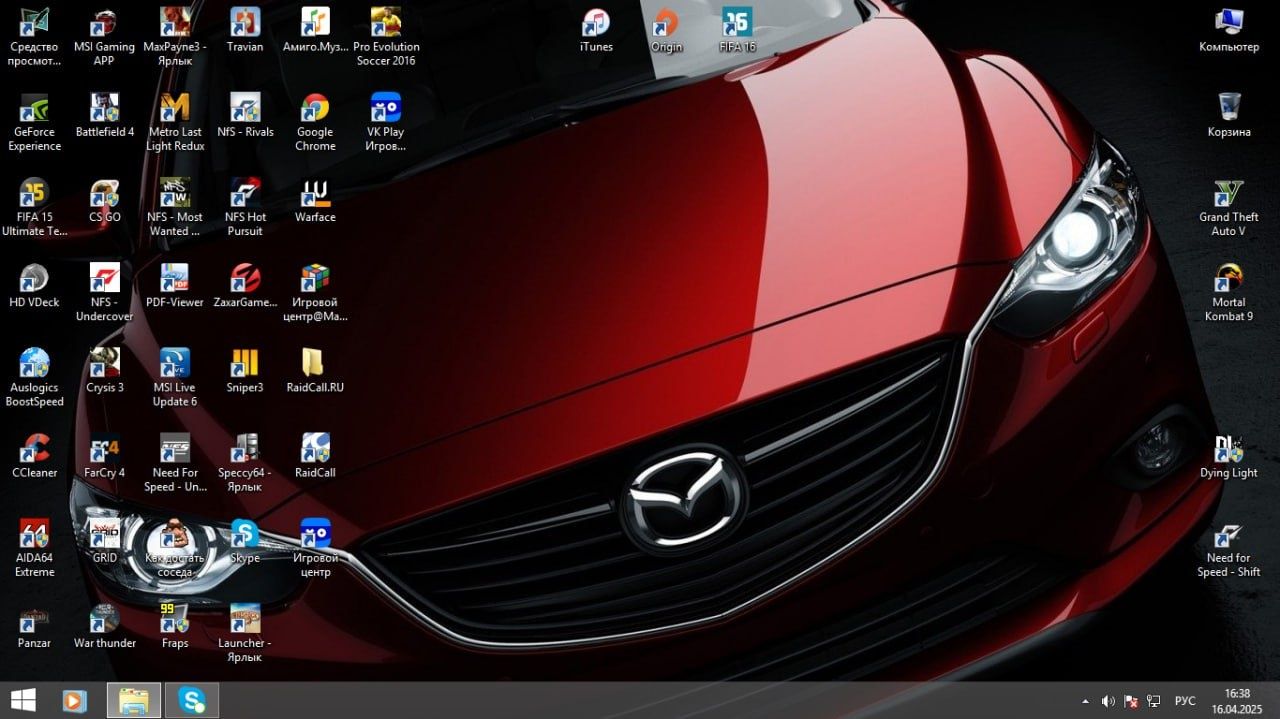Select Need For Speed - Underground icon
Screen dimensions: 1280x719
(x=175, y=462)
